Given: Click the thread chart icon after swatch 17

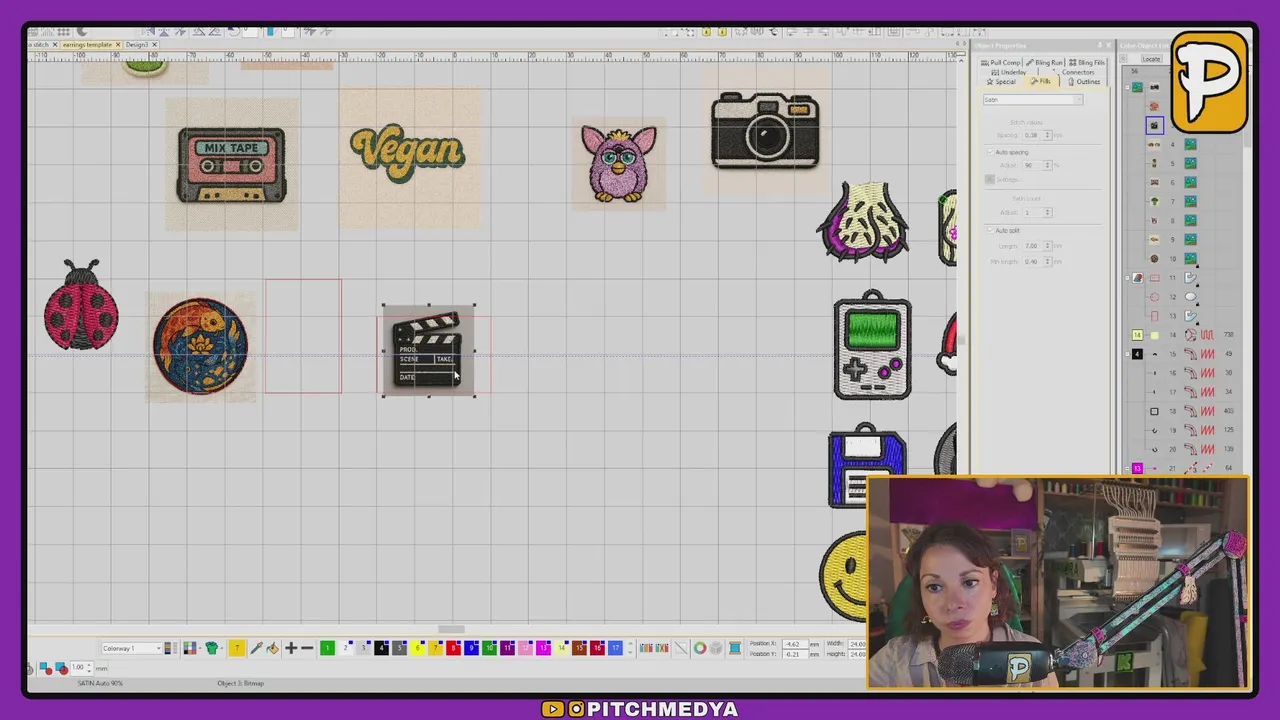Looking at the screenshot, I should [646, 648].
